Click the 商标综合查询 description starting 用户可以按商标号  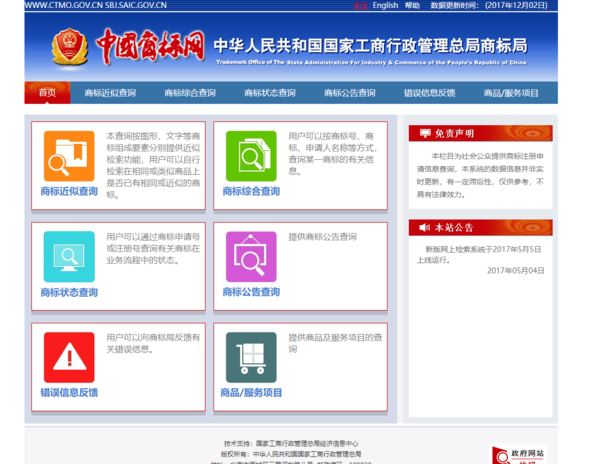tap(333, 153)
